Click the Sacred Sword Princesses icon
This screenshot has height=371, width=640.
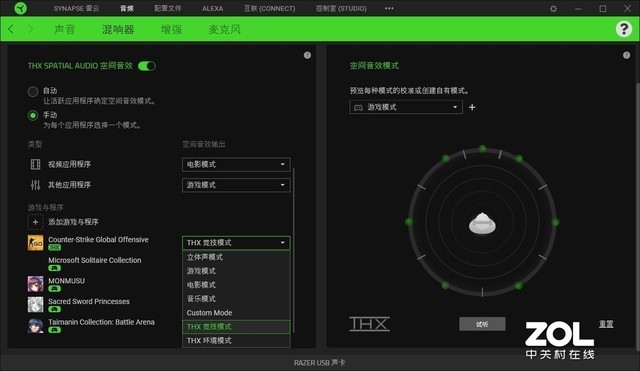pyautogui.click(x=36, y=304)
